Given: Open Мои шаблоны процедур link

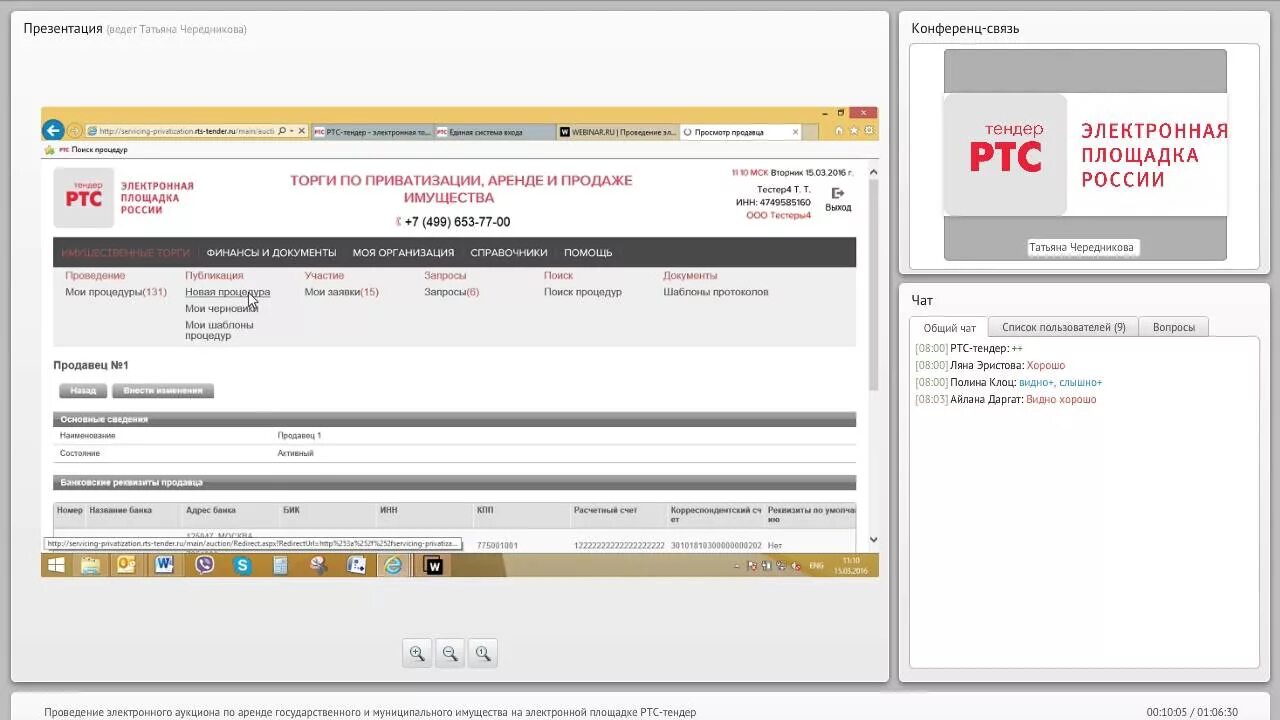Looking at the screenshot, I should (219, 330).
